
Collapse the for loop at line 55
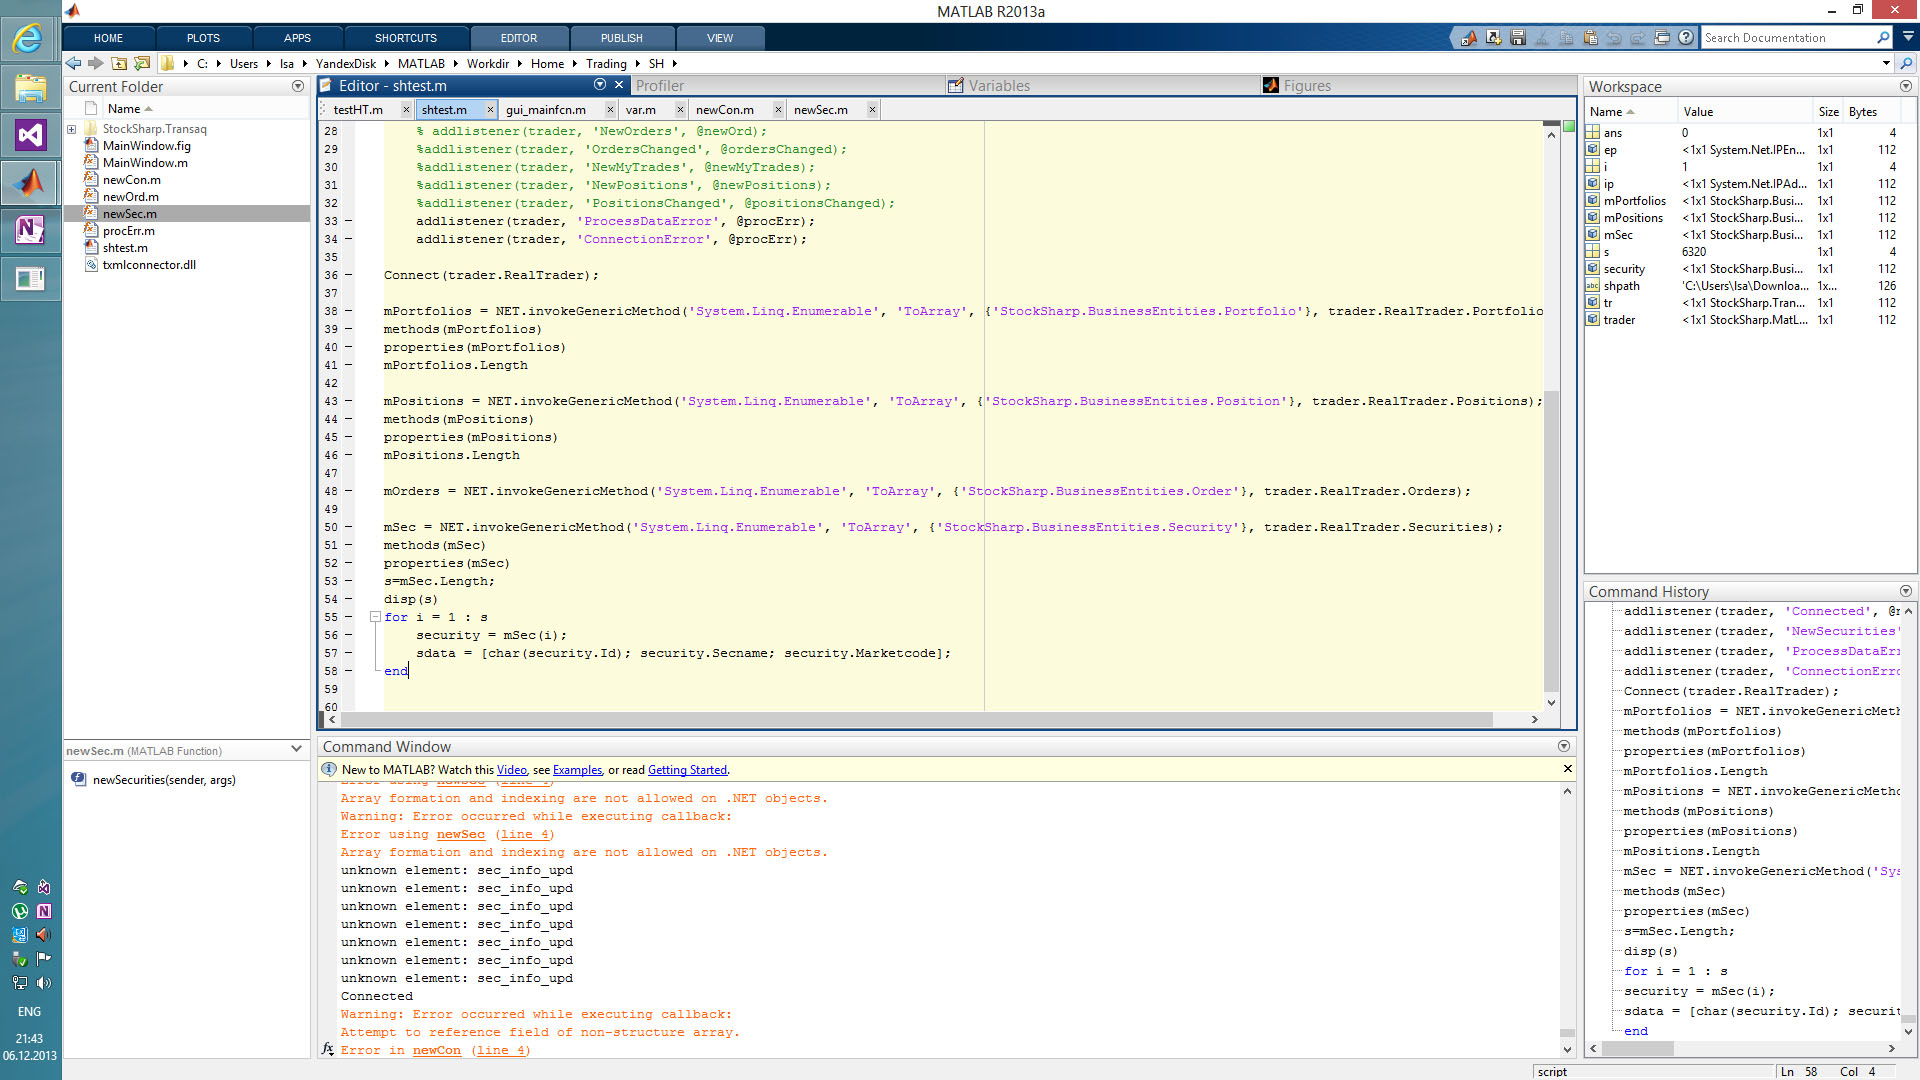[x=375, y=617]
